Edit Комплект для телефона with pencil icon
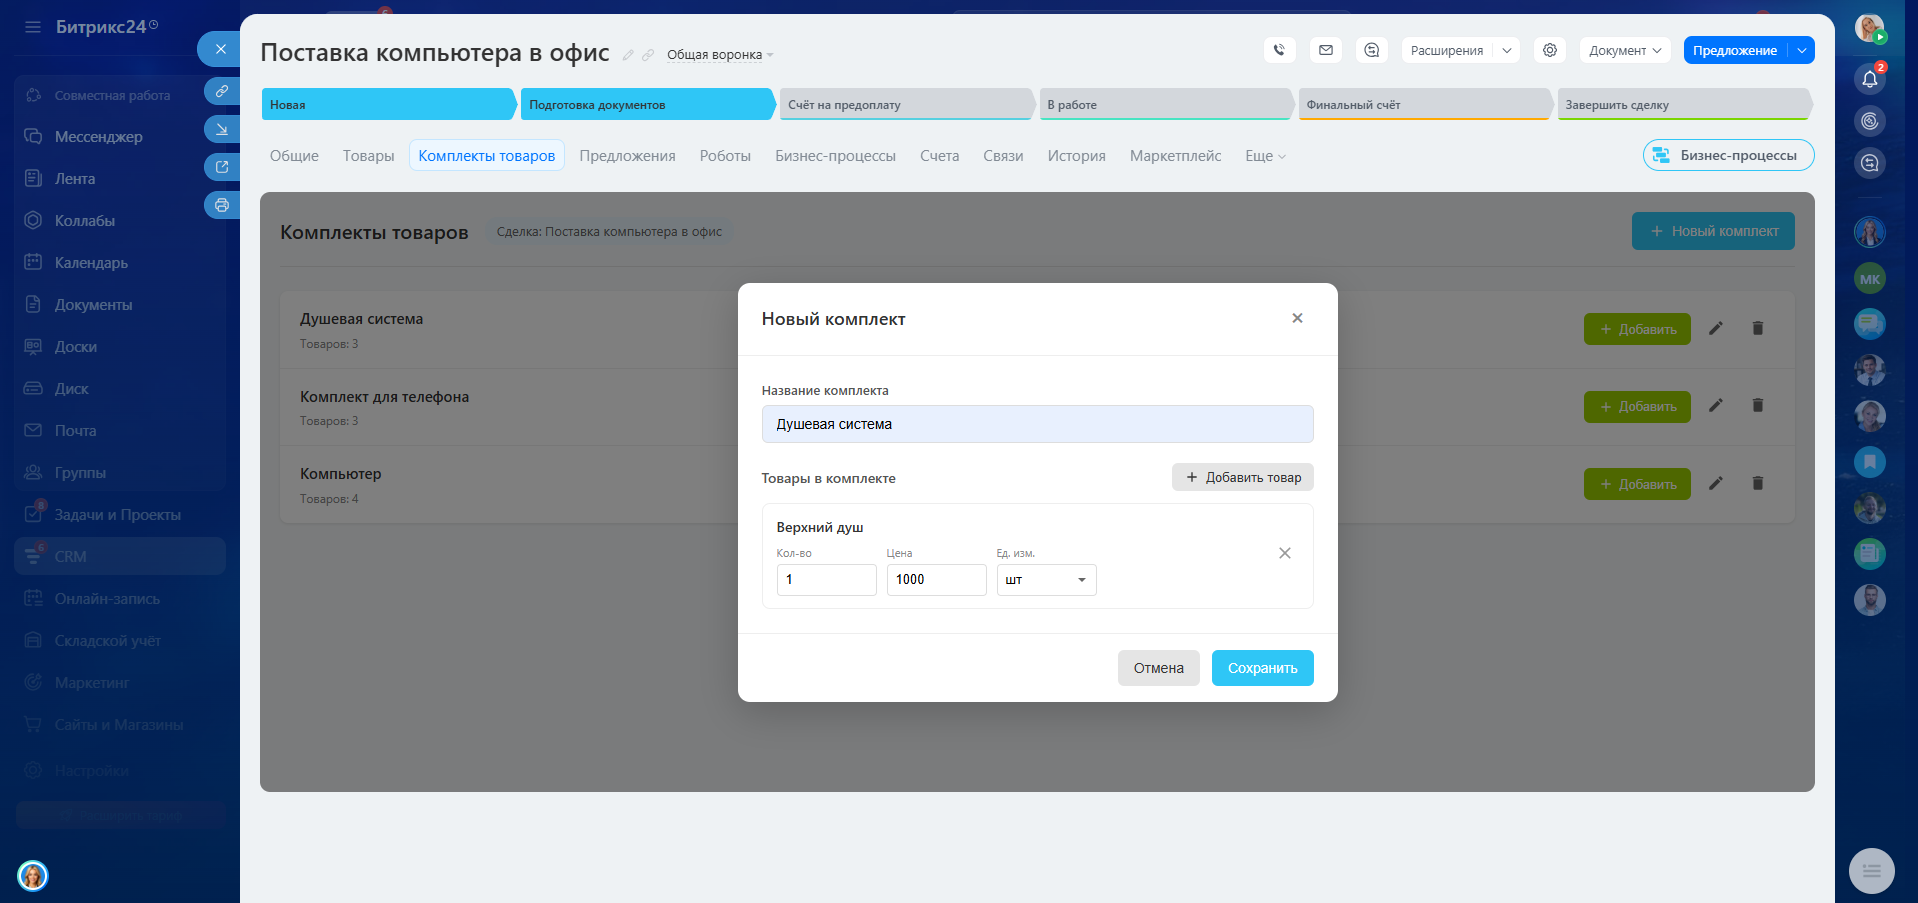Image resolution: width=1918 pixels, height=903 pixels. (1715, 405)
